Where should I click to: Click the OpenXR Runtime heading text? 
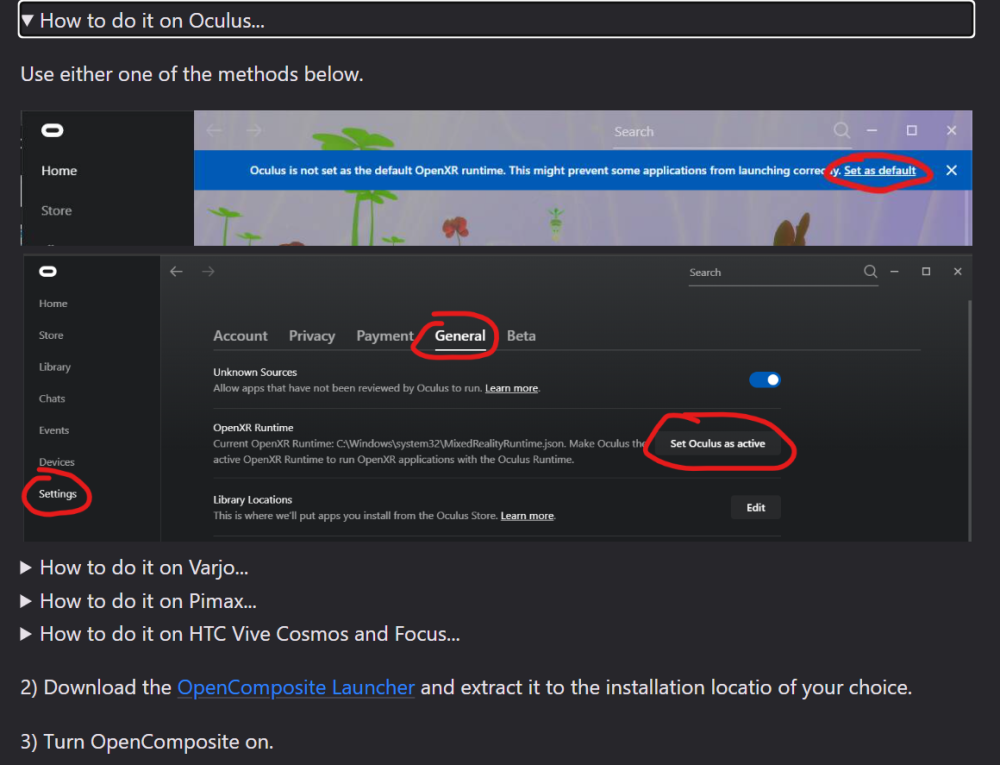point(253,428)
